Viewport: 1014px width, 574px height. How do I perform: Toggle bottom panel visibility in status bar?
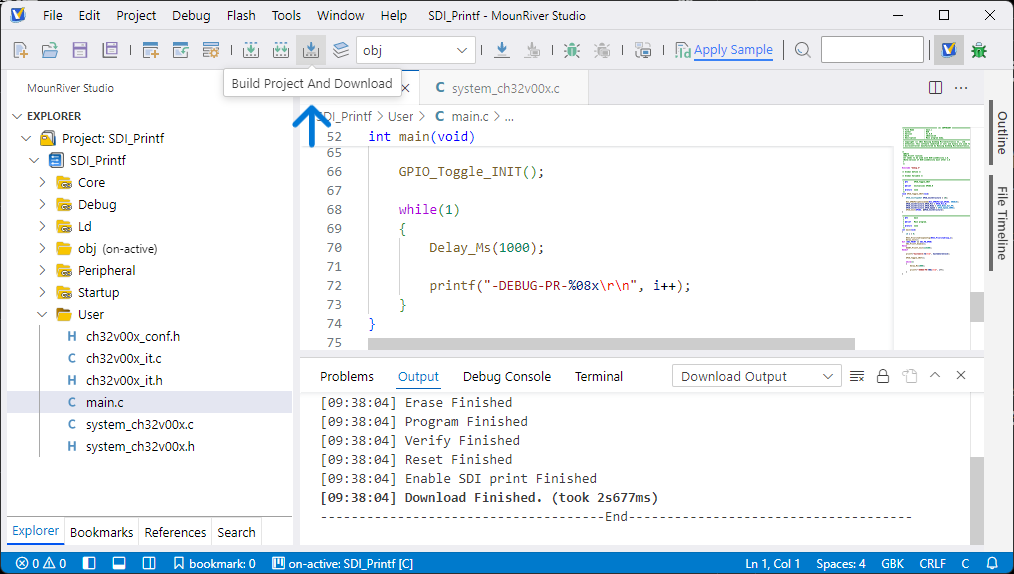point(118,563)
